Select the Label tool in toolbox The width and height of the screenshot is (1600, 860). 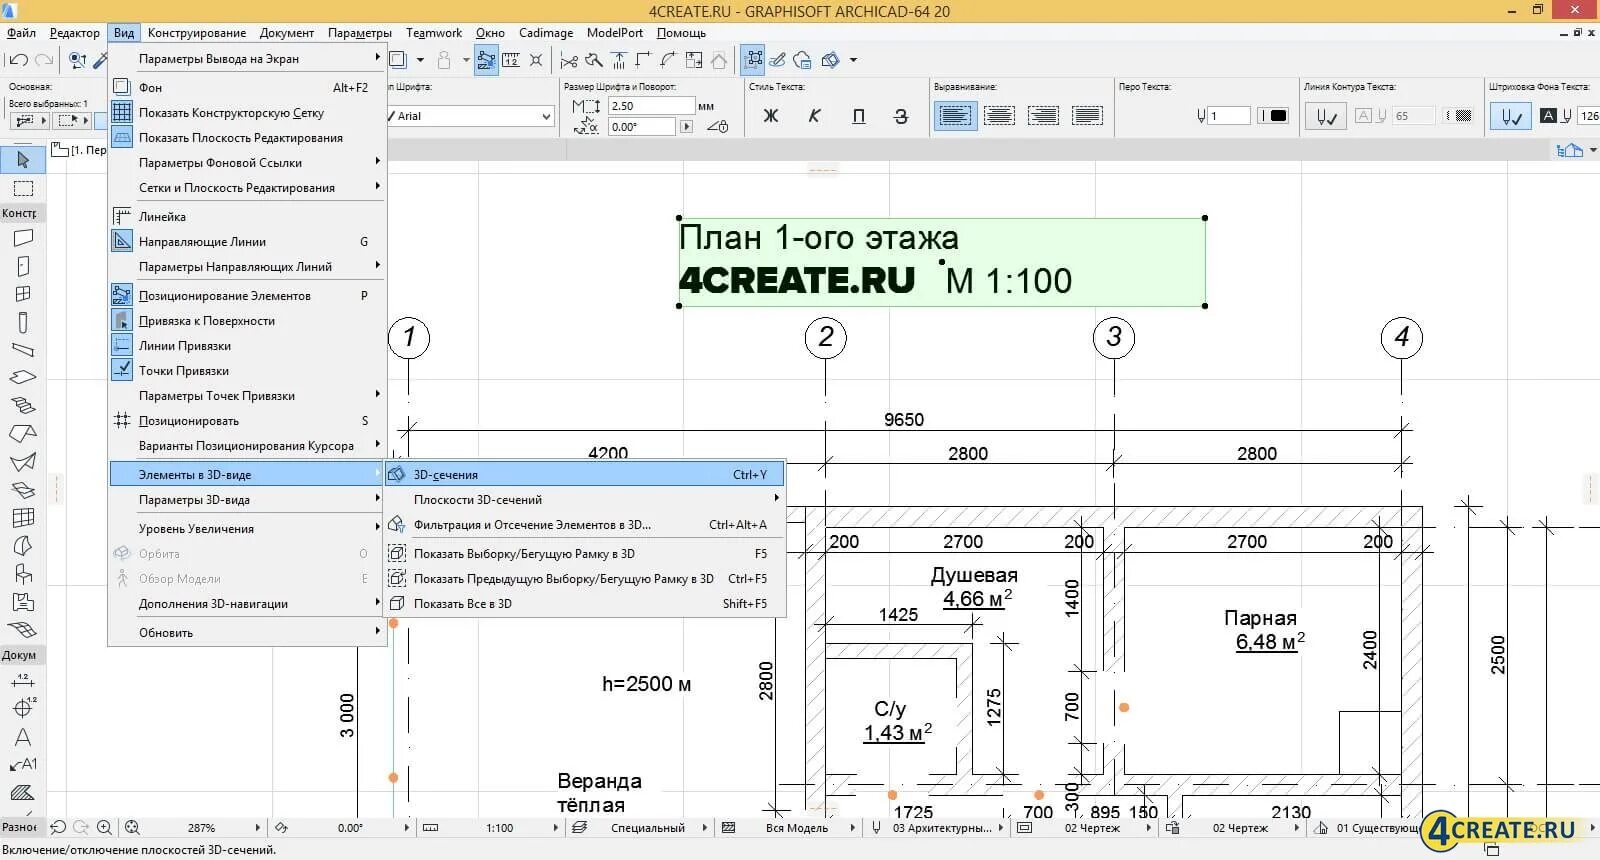coord(22,765)
